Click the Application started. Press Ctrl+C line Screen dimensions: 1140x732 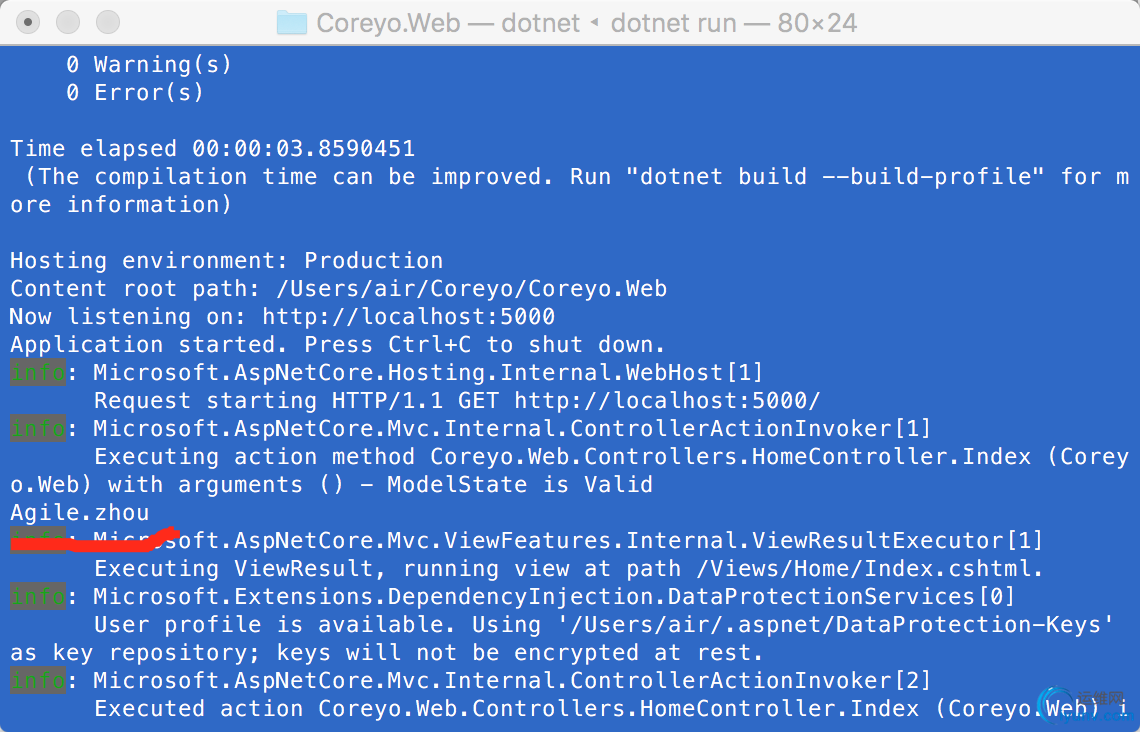337,345
